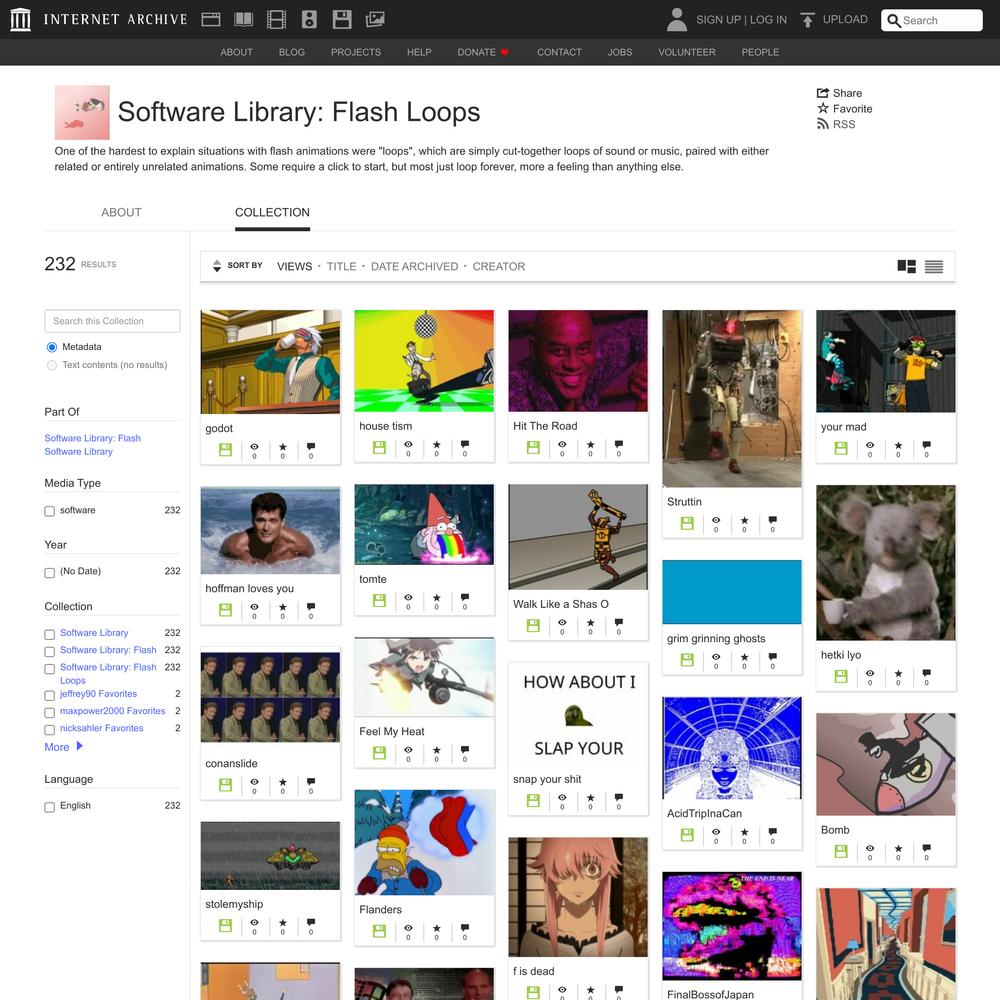Switch to tile grid view icon
The width and height of the screenshot is (1000, 1000).
coord(906,266)
